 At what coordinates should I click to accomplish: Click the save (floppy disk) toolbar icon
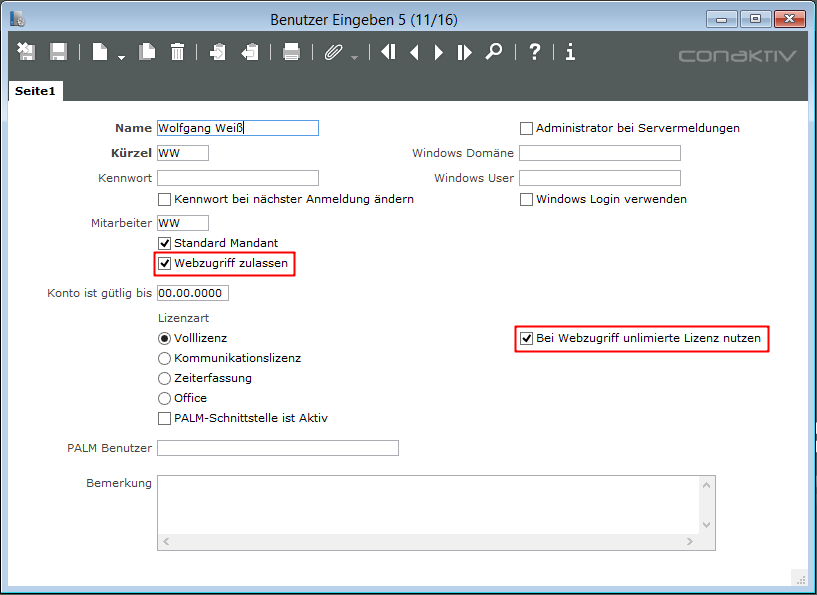click(58, 52)
